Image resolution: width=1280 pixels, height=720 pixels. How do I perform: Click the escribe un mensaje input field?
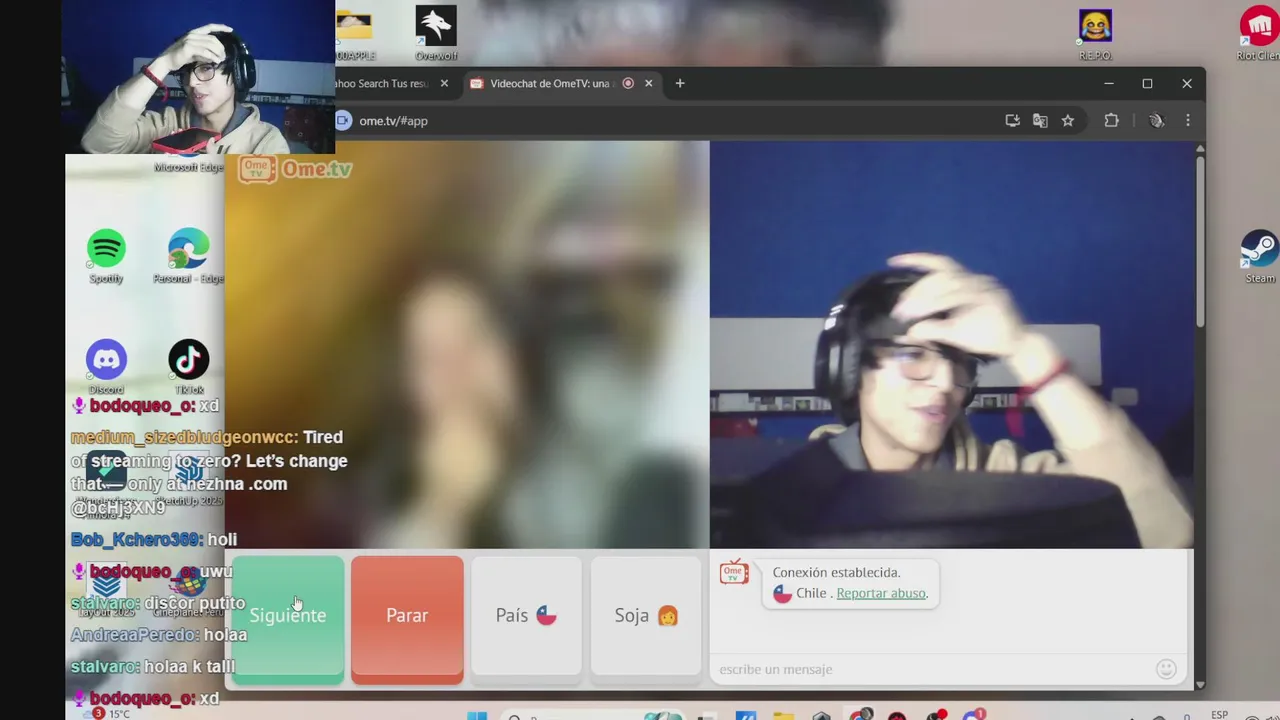coord(930,669)
